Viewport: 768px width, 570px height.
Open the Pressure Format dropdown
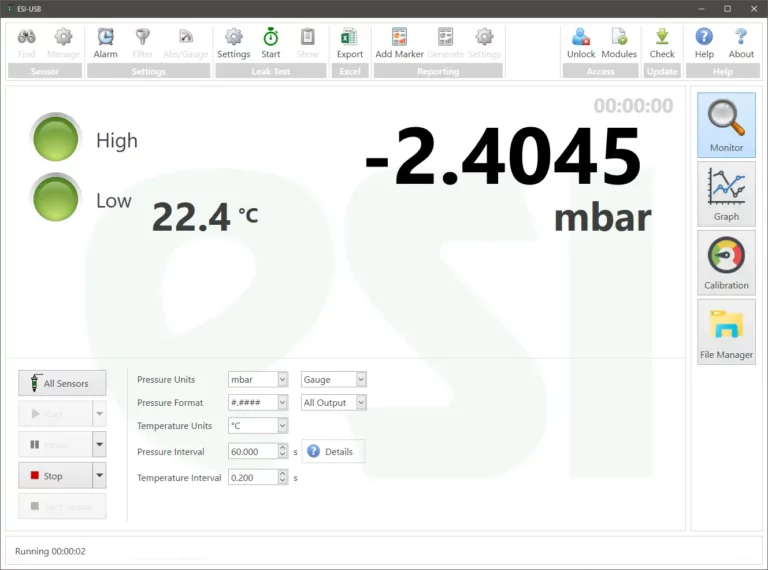click(x=258, y=403)
